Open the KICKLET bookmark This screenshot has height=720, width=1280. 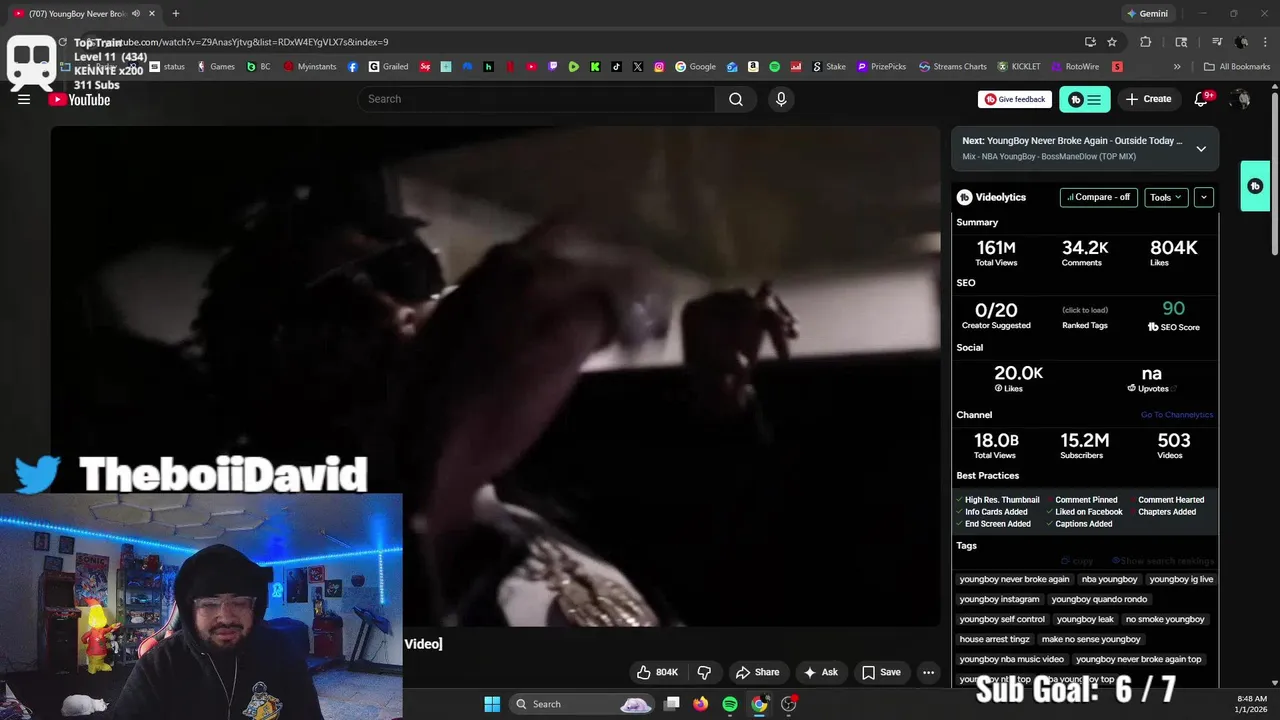(x=1018, y=67)
